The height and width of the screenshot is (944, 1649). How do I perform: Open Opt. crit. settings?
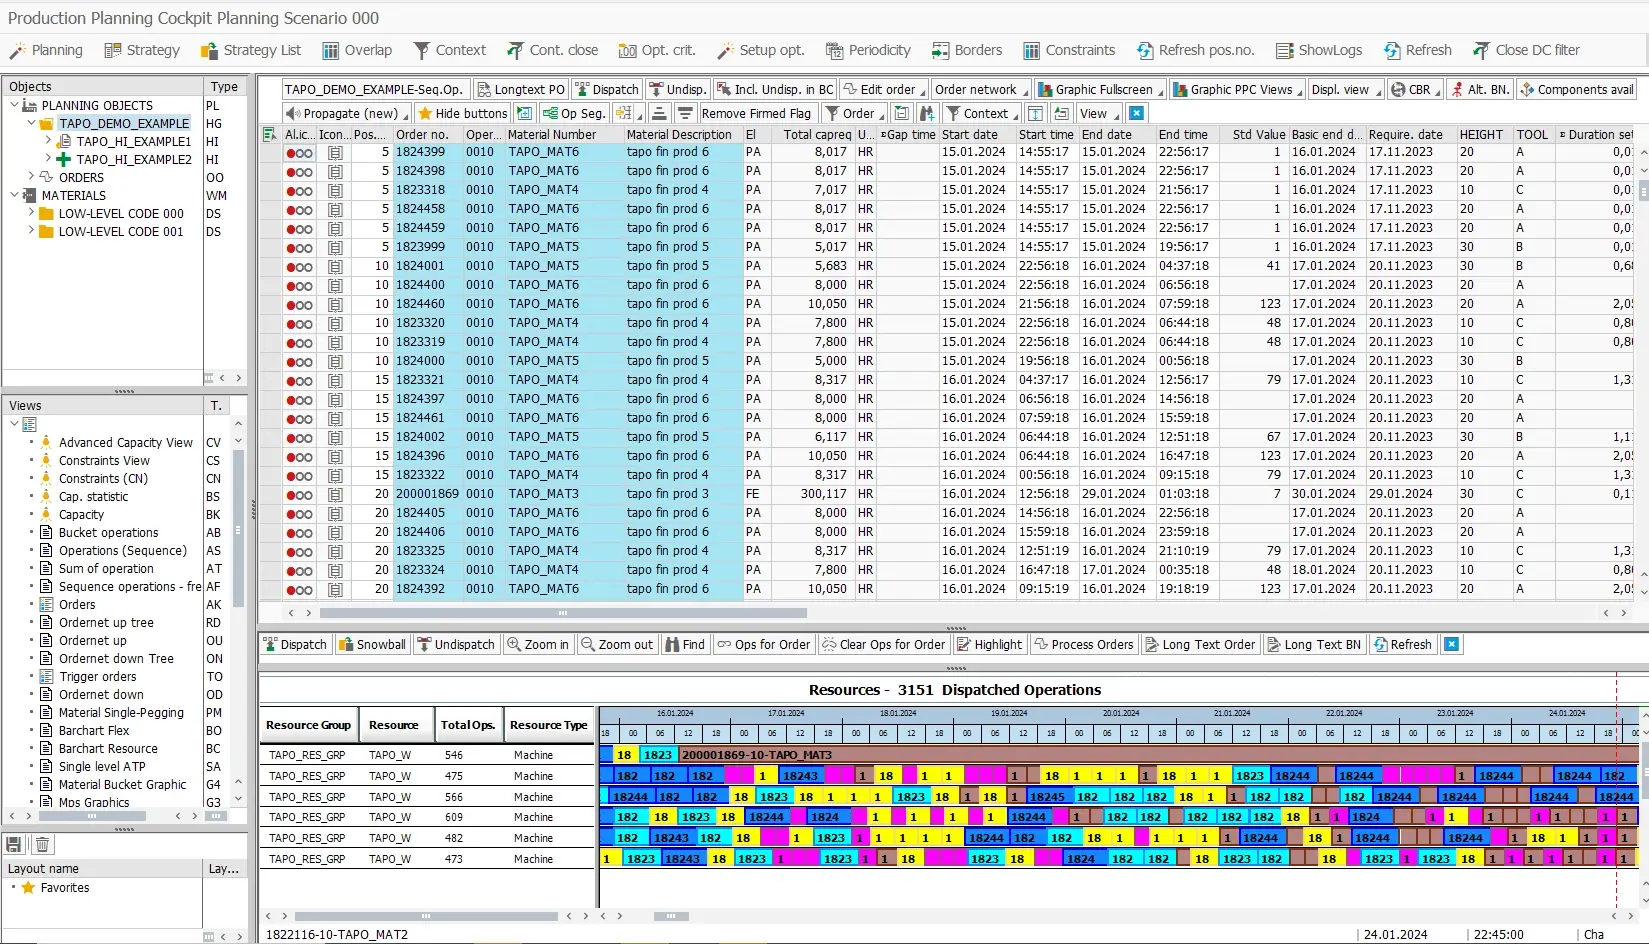(657, 50)
